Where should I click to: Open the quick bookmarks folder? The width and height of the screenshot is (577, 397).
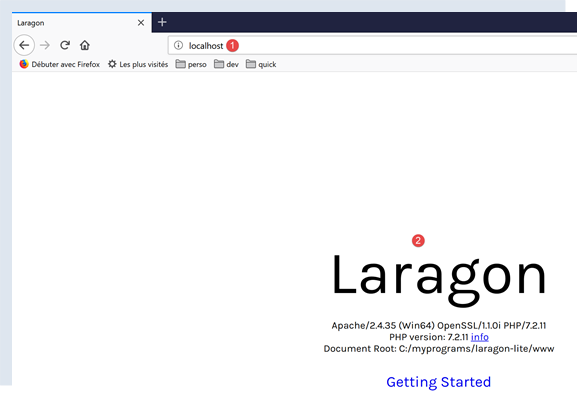(261, 64)
